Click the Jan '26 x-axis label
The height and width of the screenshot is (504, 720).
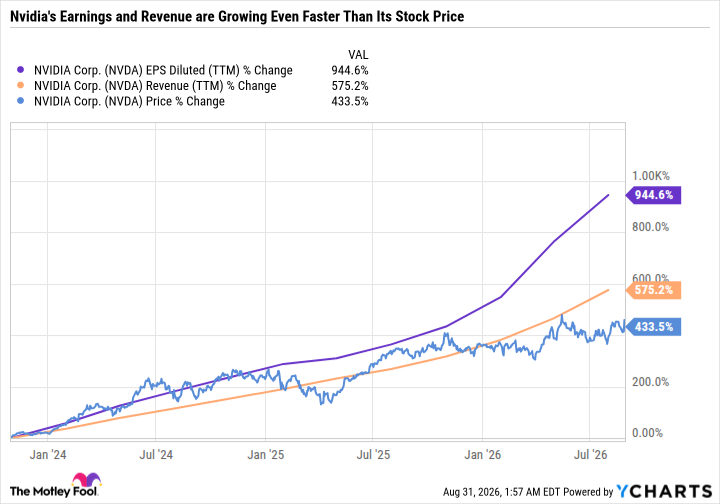point(483,455)
